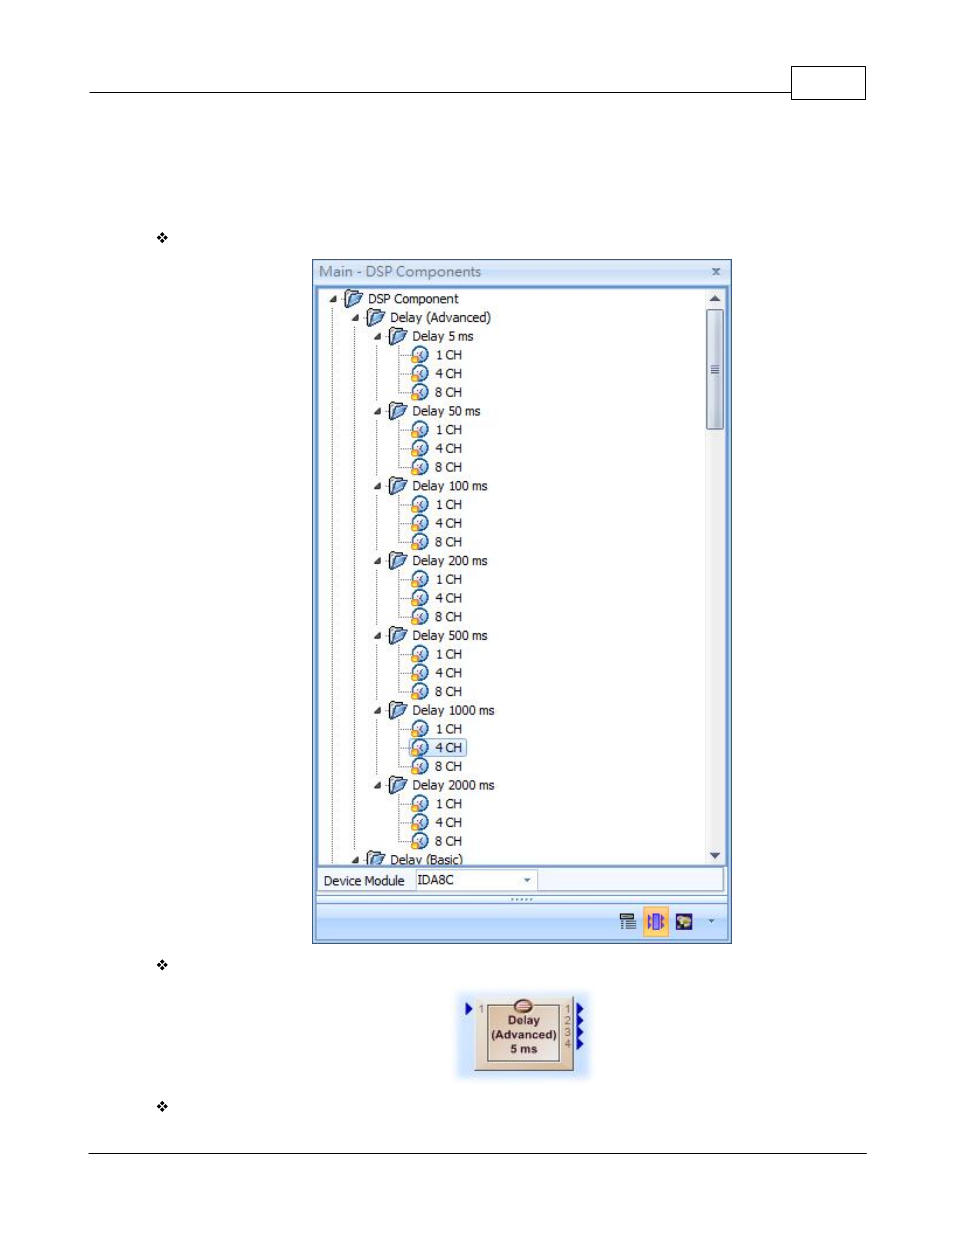The height and width of the screenshot is (1235, 954).
Task: Open the bottom toolbar overflow arrow
Action: point(711,921)
